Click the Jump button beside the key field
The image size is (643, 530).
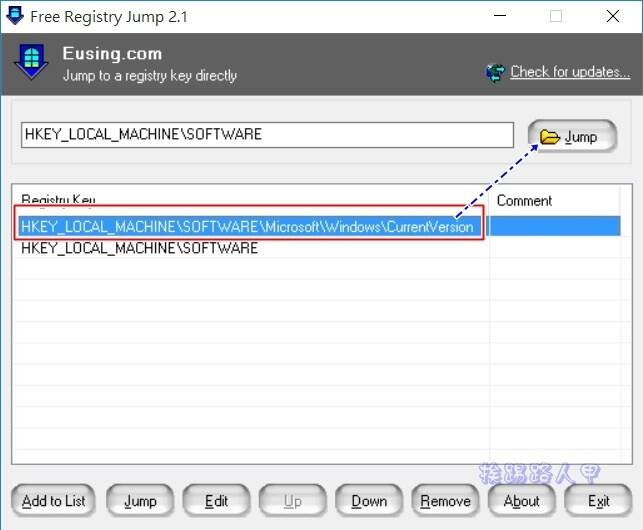572,136
